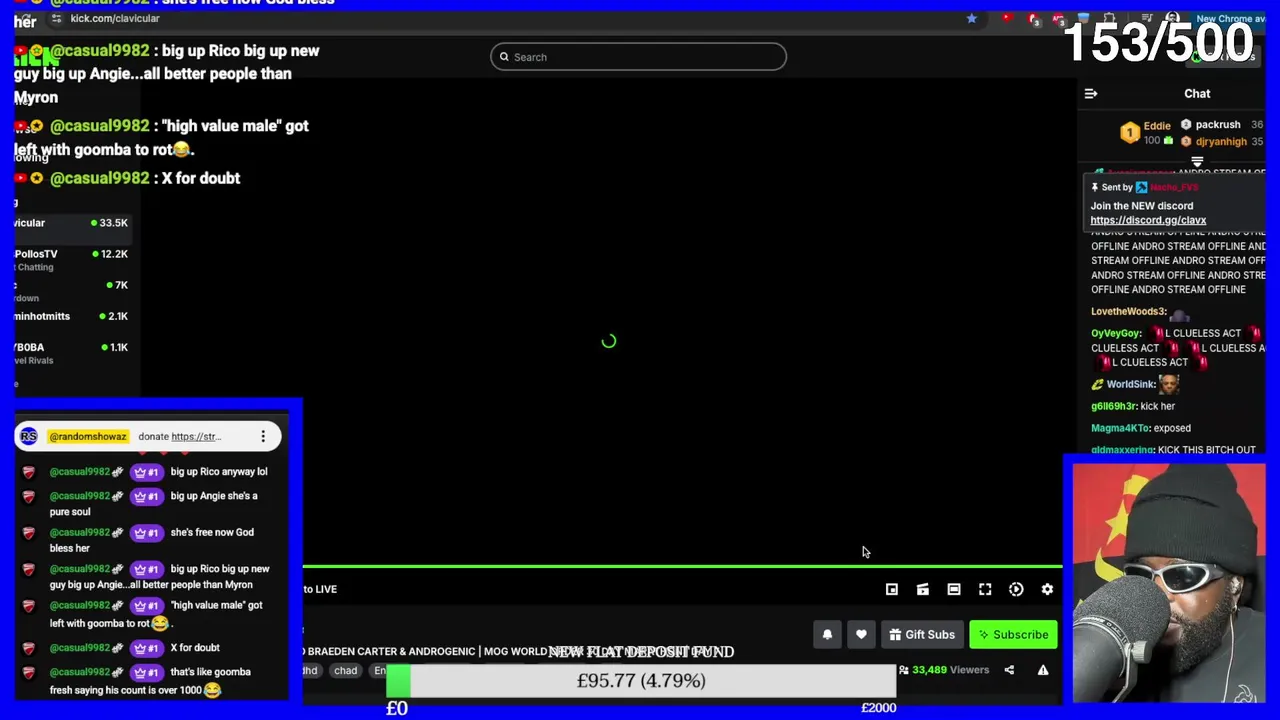Click the green Subscribe button
Screen dimensions: 1280x720
pyautogui.click(x=1013, y=635)
